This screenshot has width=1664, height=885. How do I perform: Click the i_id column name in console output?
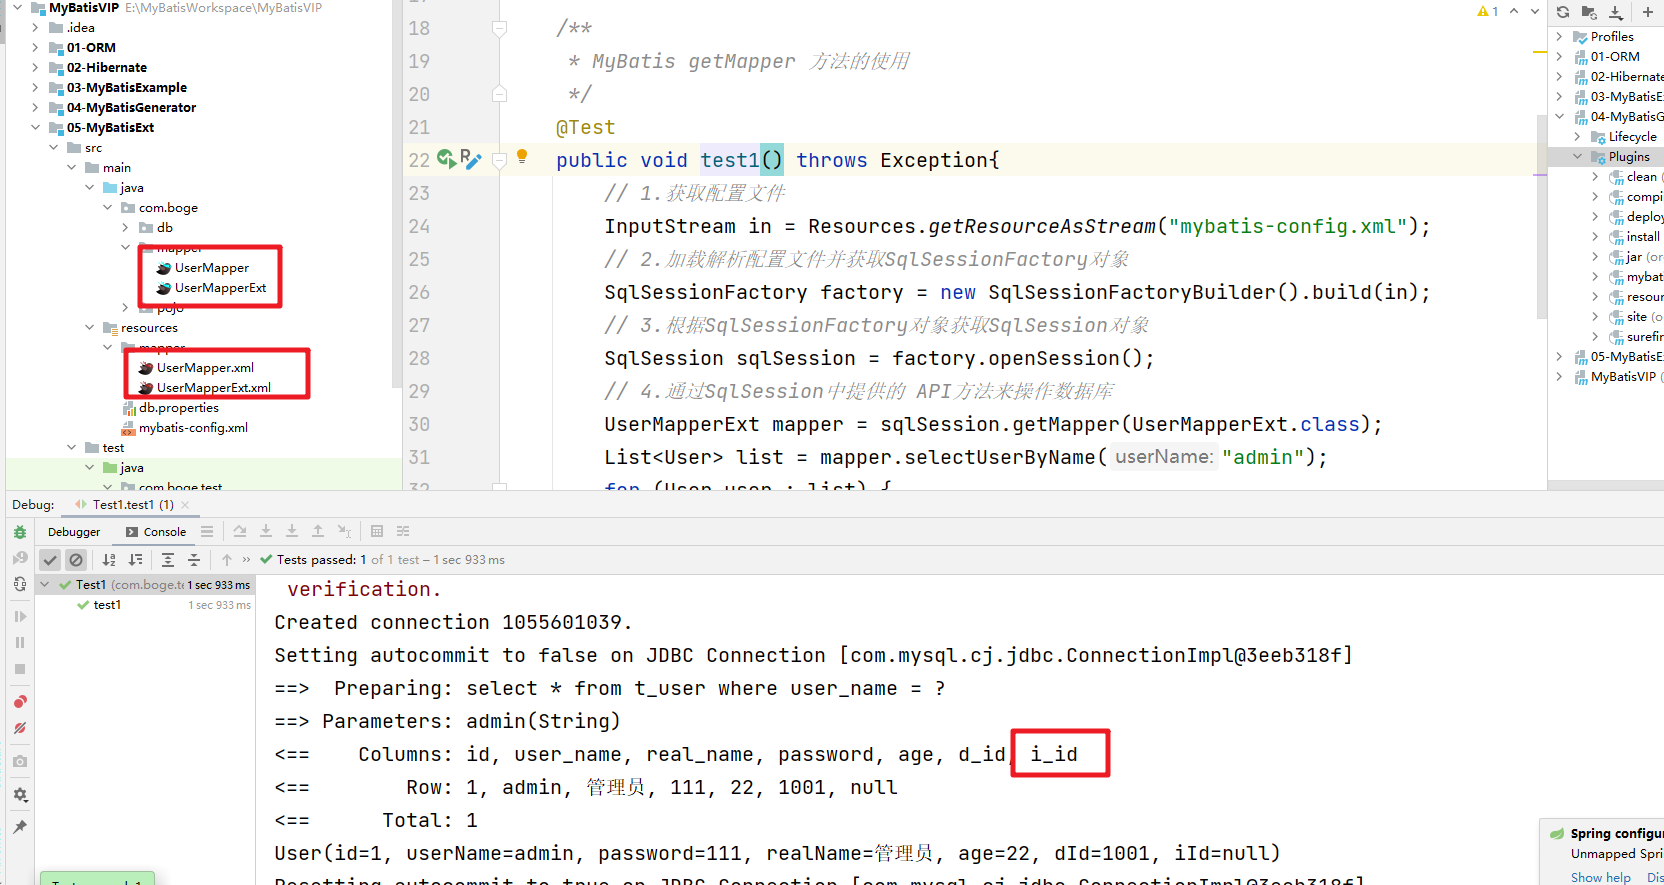click(1054, 754)
